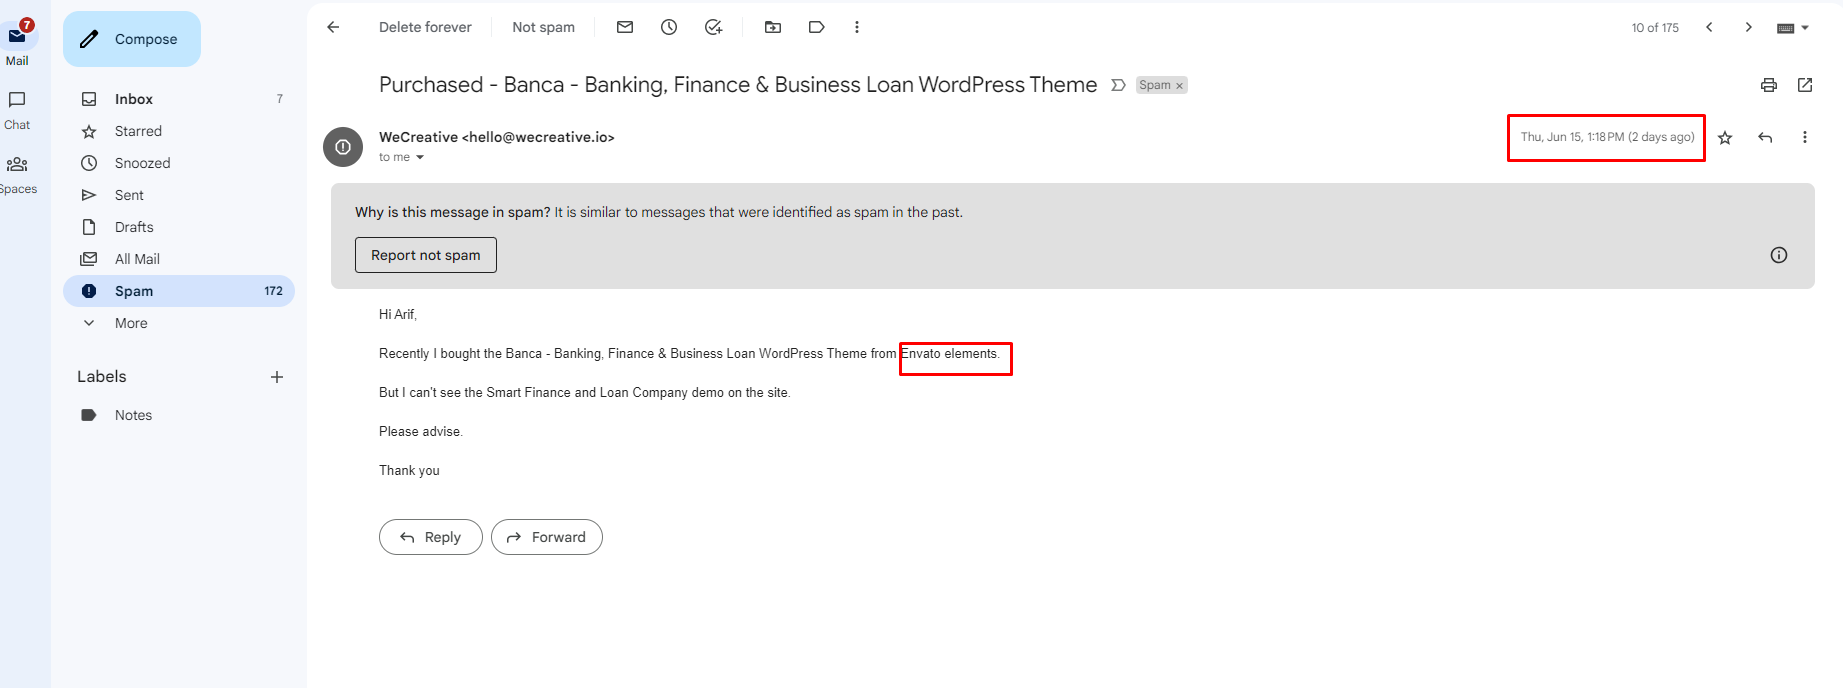This screenshot has height=688, width=1843.
Task: Create new label plus icon
Action: pyautogui.click(x=277, y=377)
